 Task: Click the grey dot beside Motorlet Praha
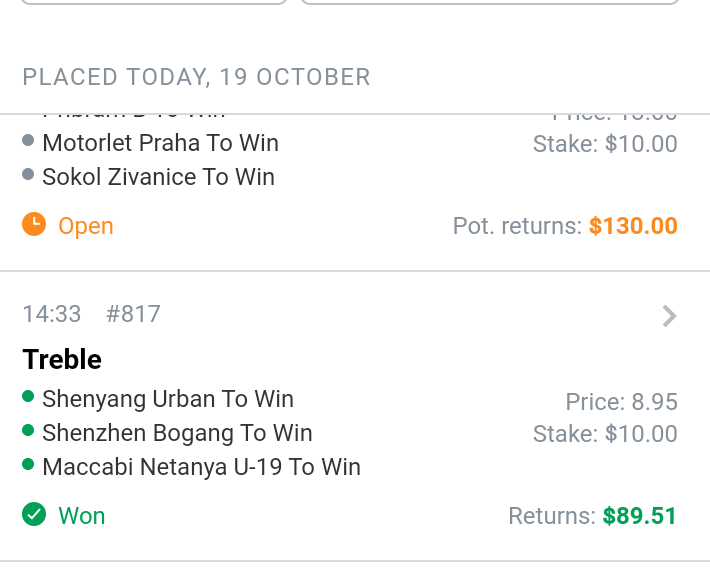pyautogui.click(x=29, y=141)
